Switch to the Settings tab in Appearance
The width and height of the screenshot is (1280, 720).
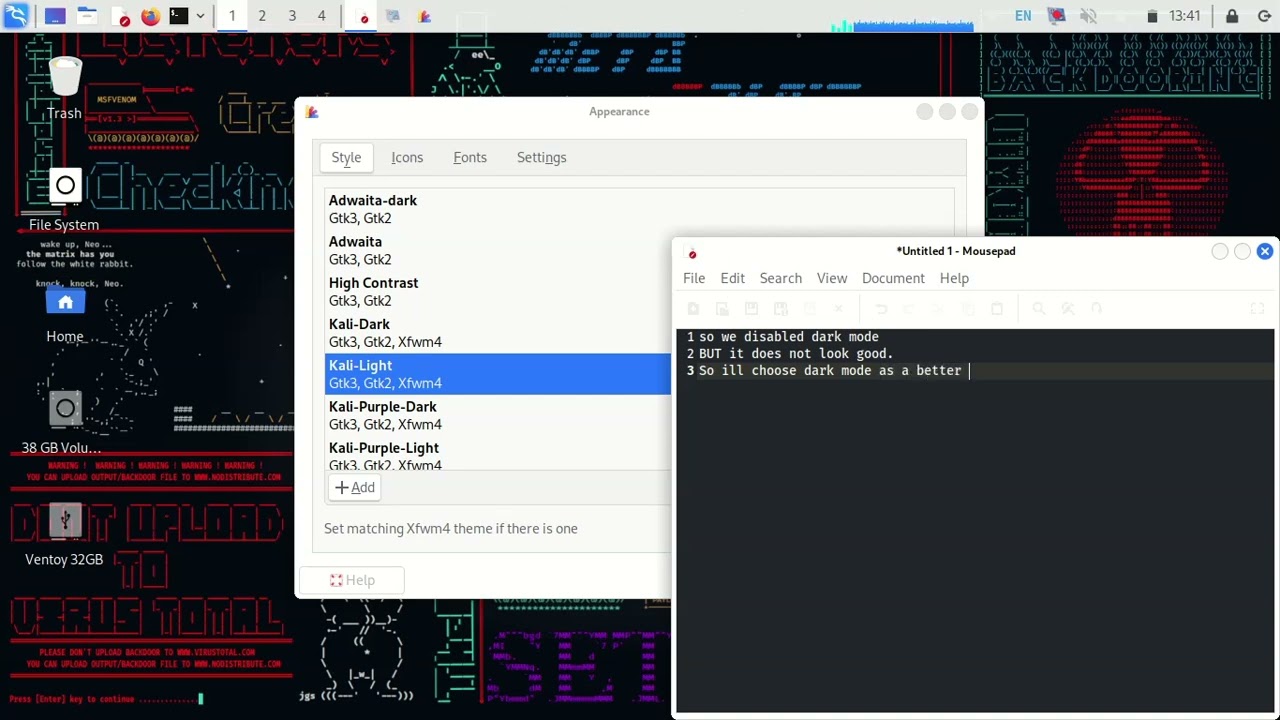click(541, 157)
